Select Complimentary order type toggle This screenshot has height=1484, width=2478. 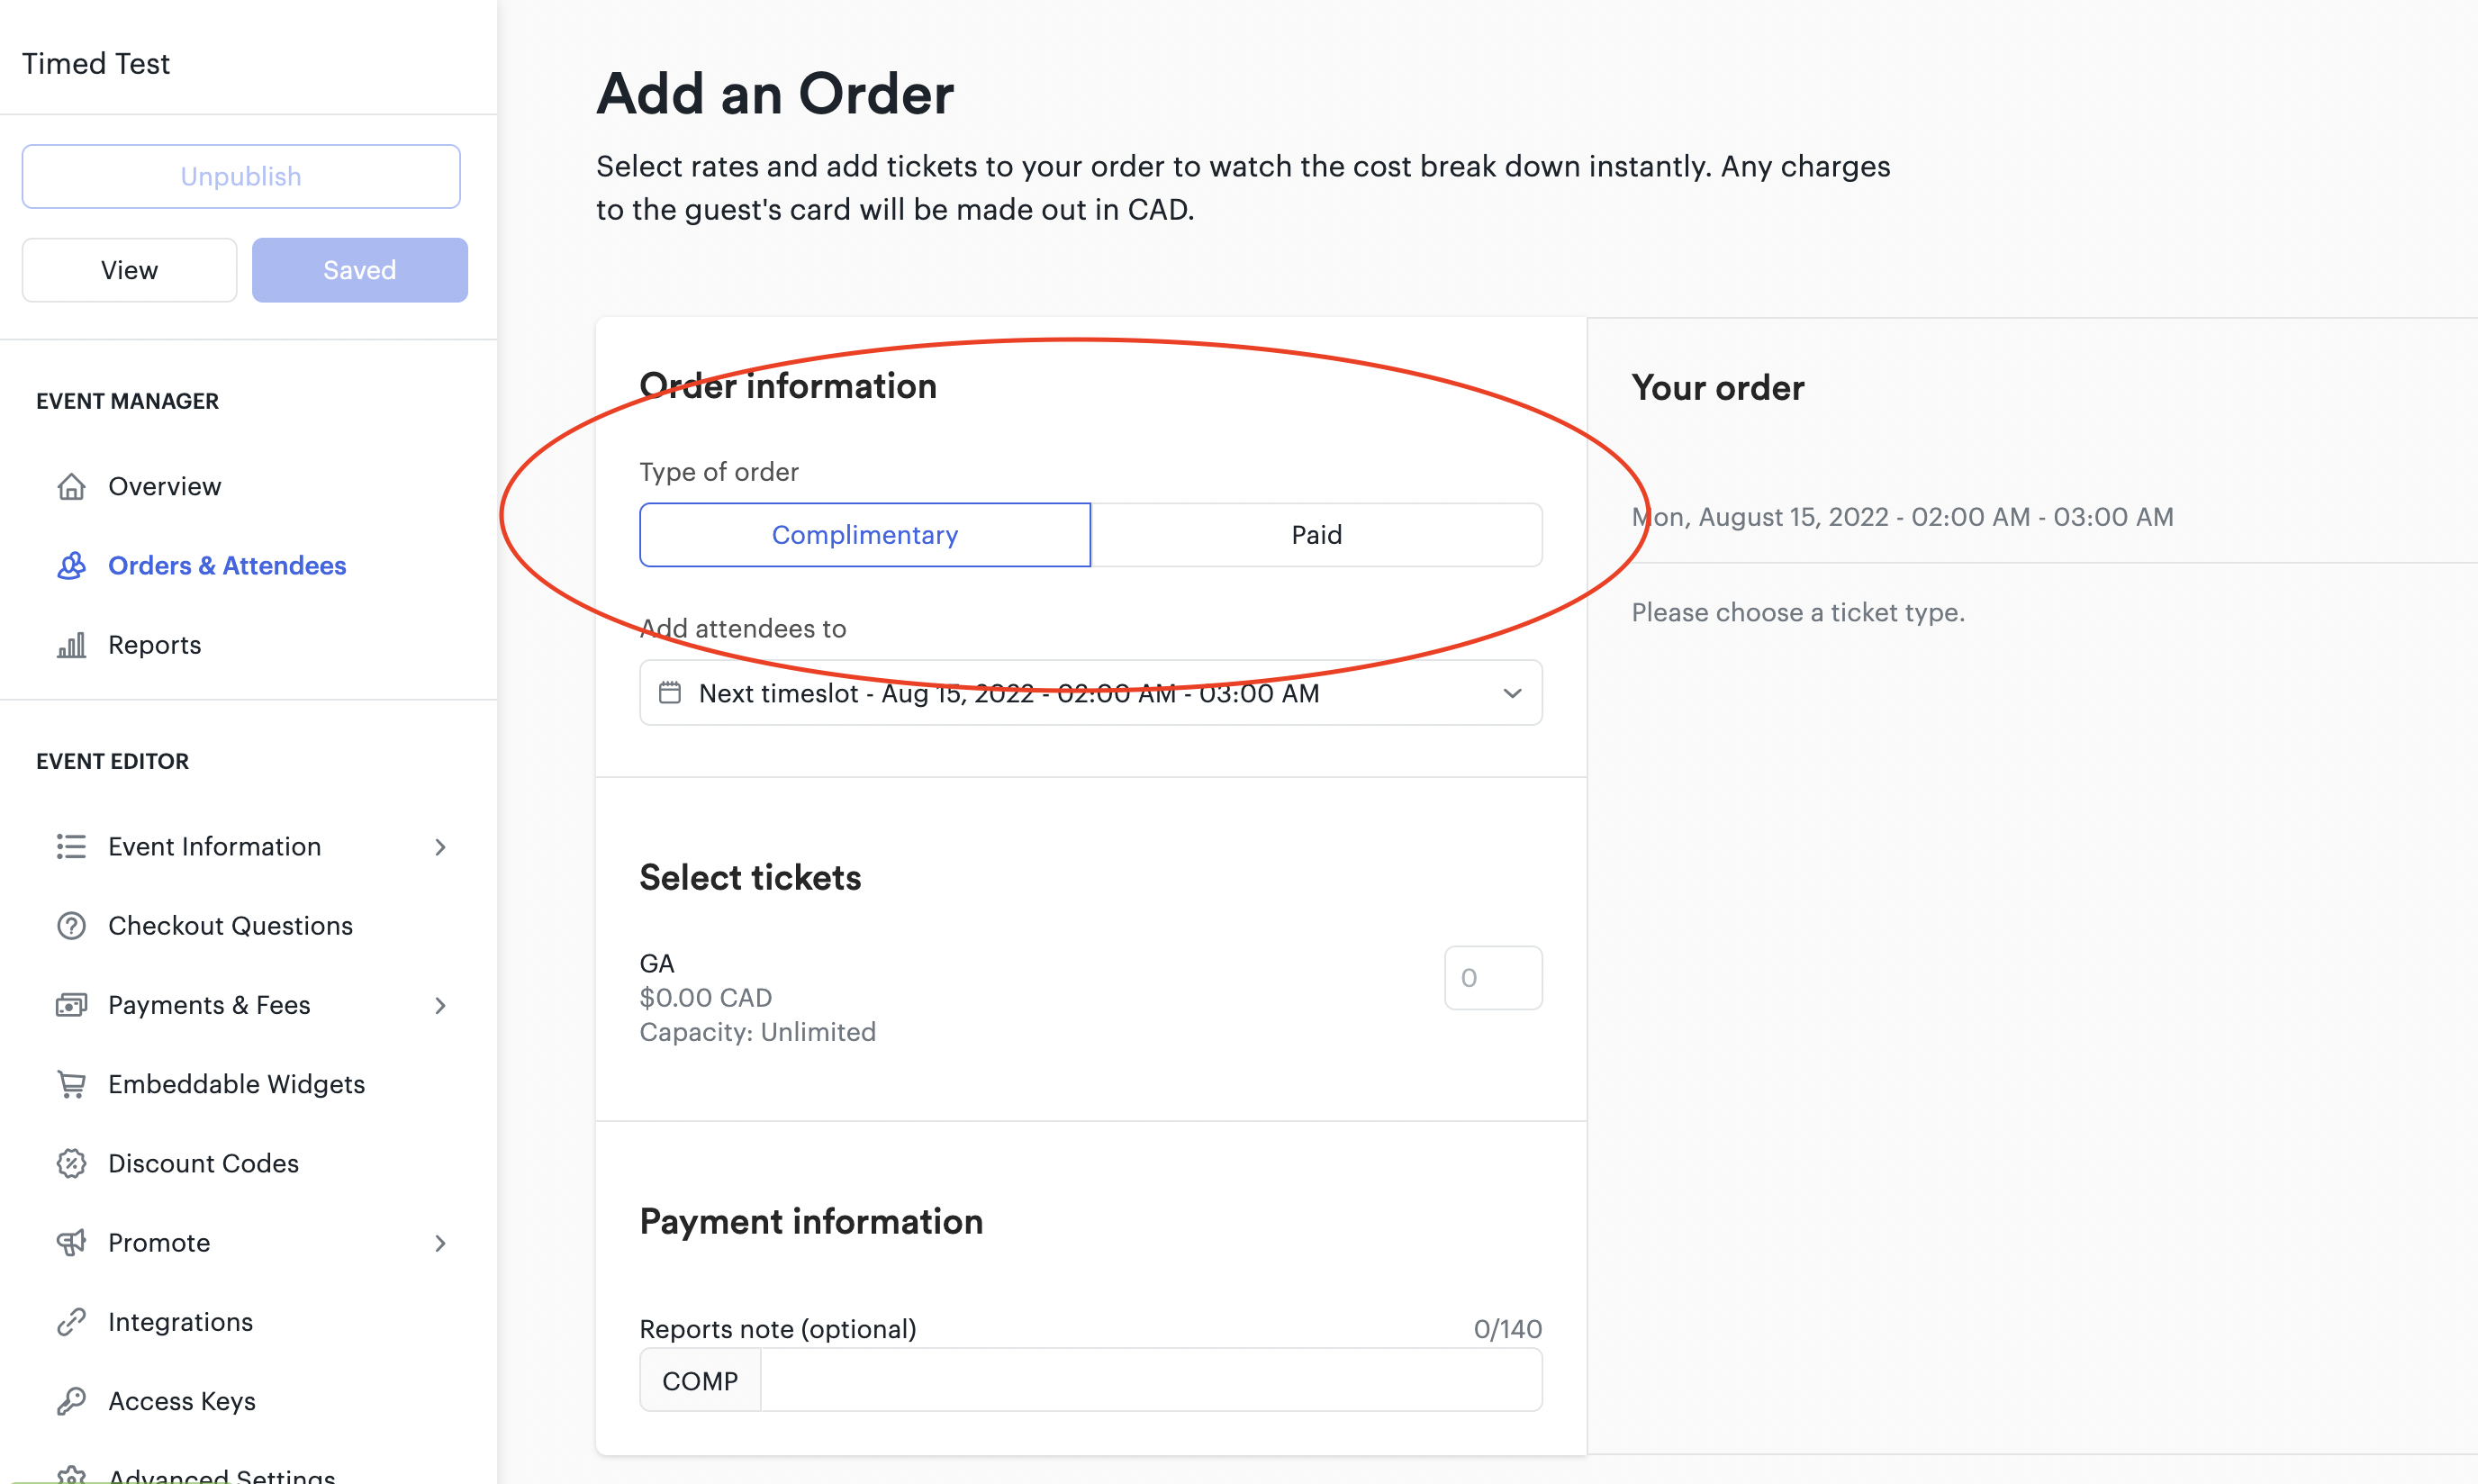pos(864,533)
